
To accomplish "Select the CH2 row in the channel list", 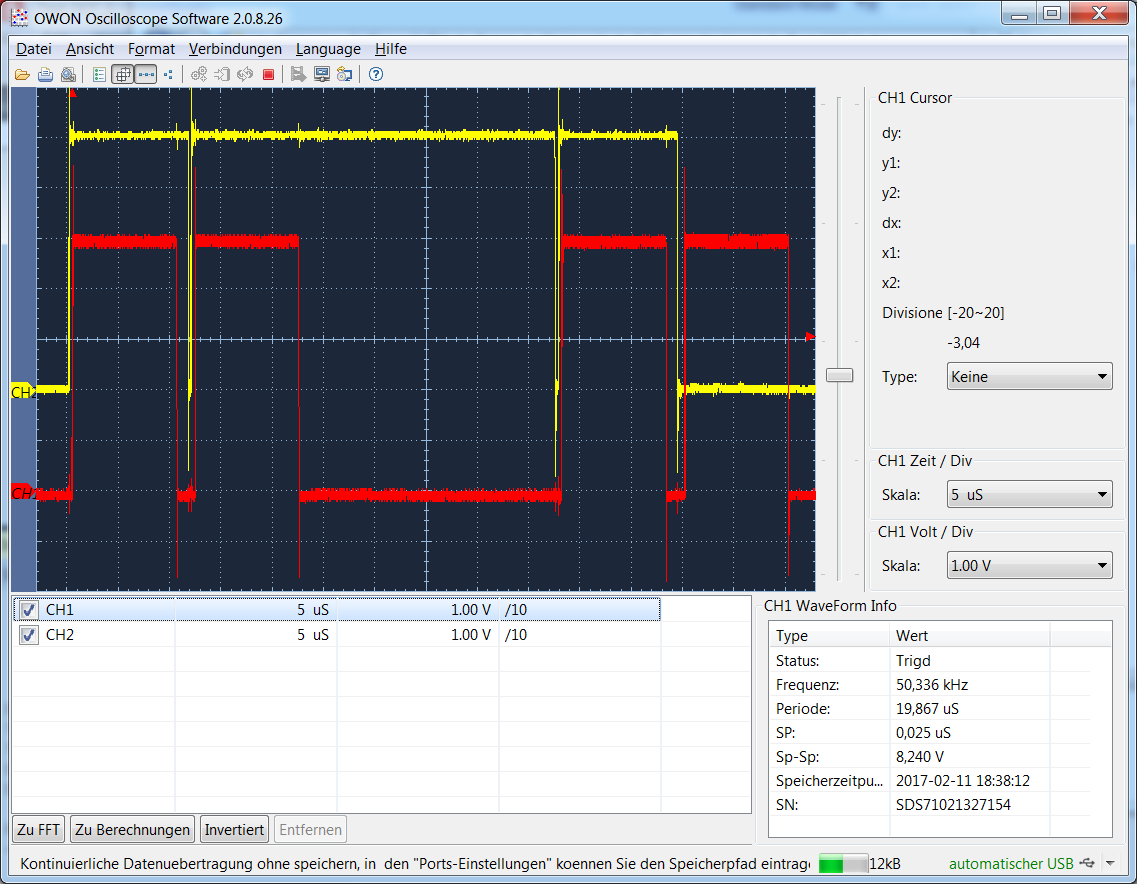I will [336, 635].
